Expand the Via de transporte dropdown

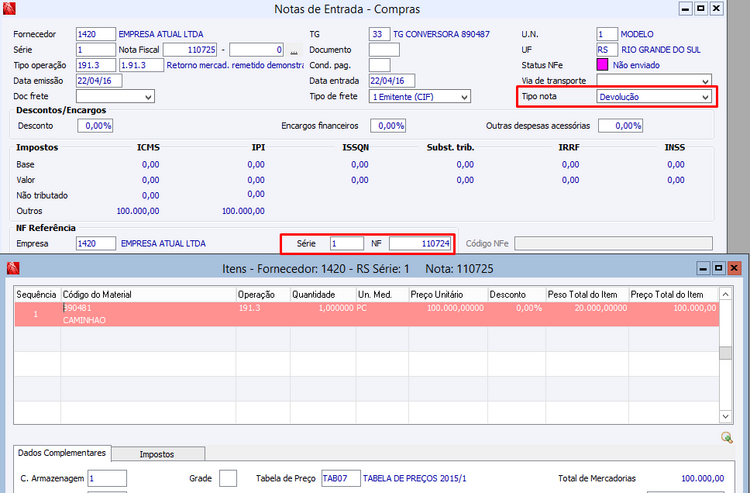tap(706, 80)
